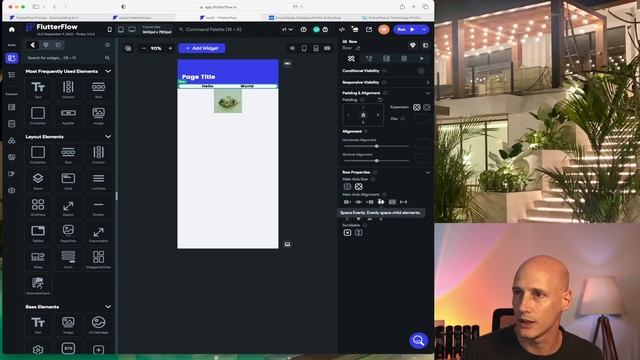Viewport: 640px width, 360px height.
Task: Open the Run options dropdown arrow
Action: pos(424,29)
